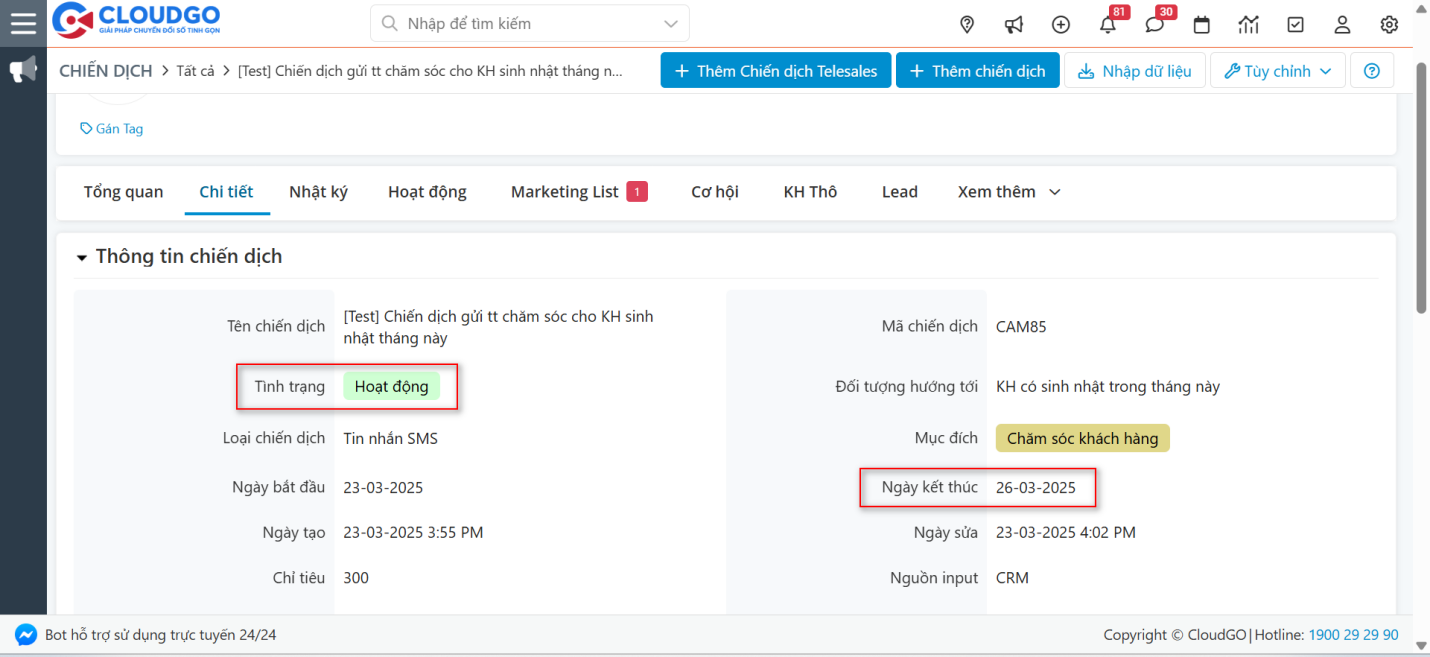Screen dimensions: 1430x657
Task: Expand the Xem thêm tab menu
Action: pos(1008,192)
